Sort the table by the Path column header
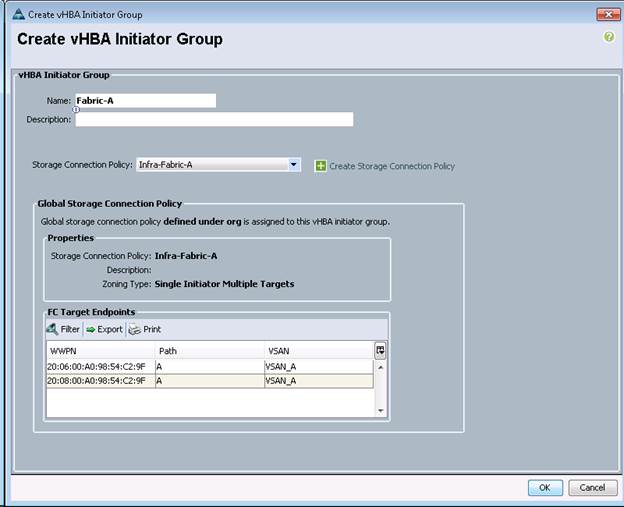 tap(210, 351)
